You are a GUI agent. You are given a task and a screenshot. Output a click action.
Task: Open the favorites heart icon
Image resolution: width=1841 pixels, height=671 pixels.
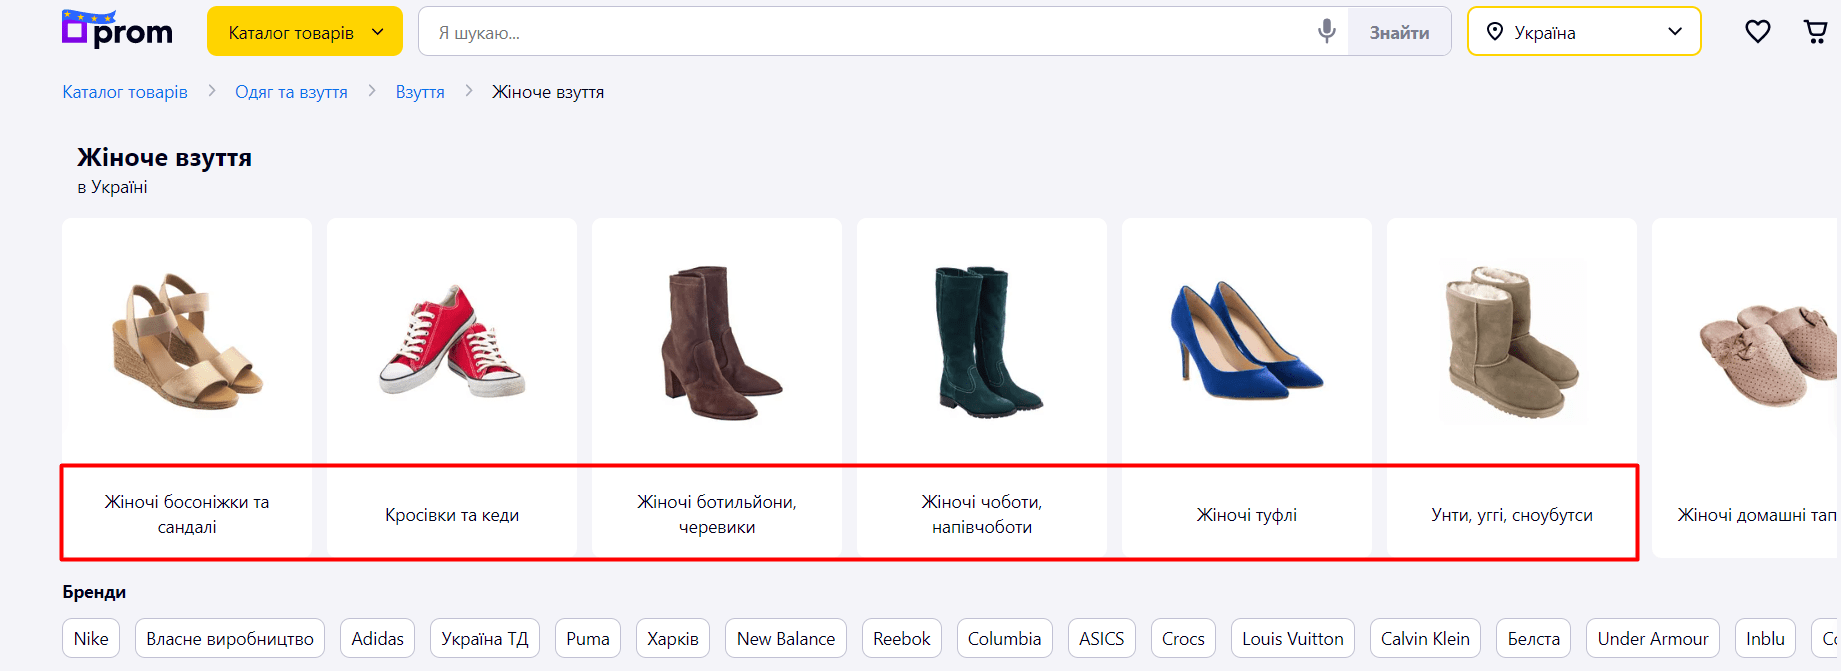tap(1757, 32)
